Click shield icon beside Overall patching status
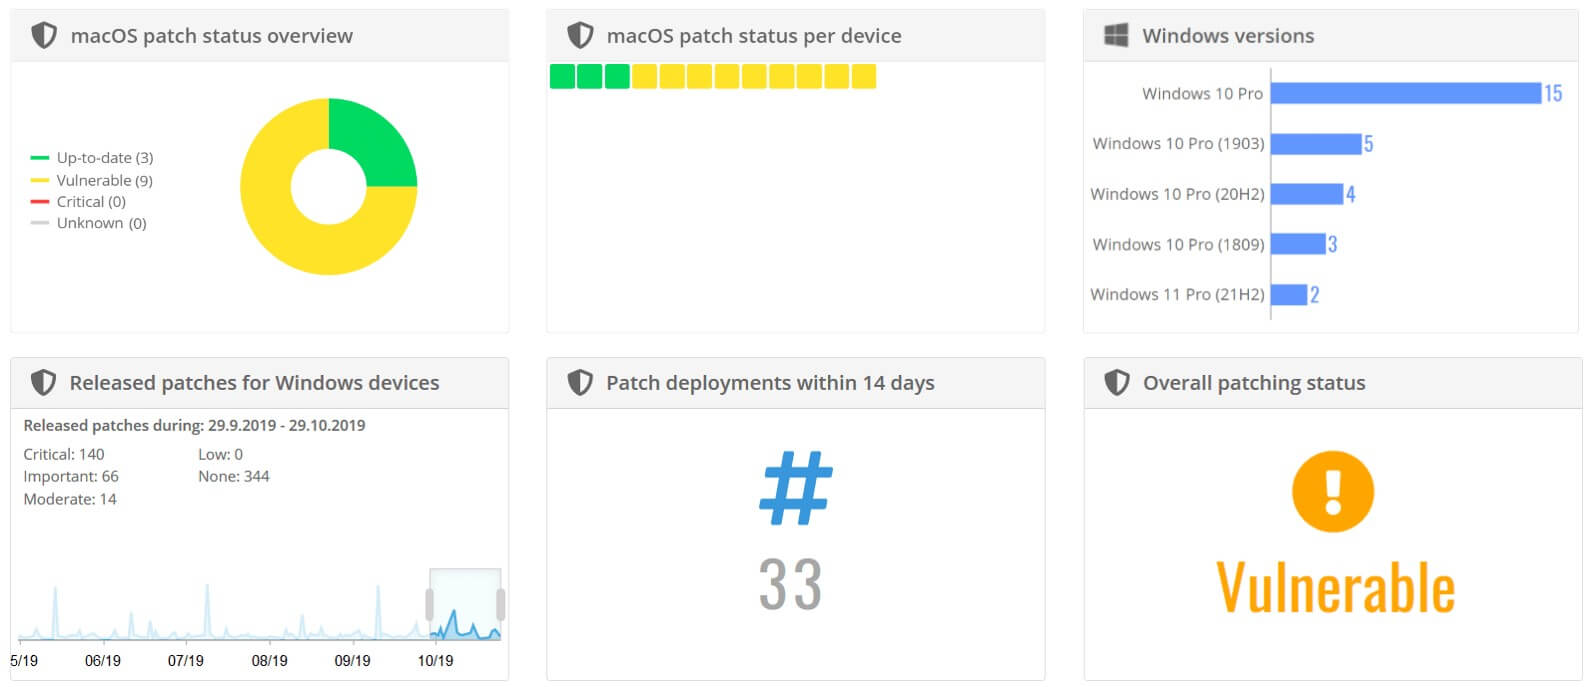This screenshot has height=687, width=1591. [x=1116, y=383]
